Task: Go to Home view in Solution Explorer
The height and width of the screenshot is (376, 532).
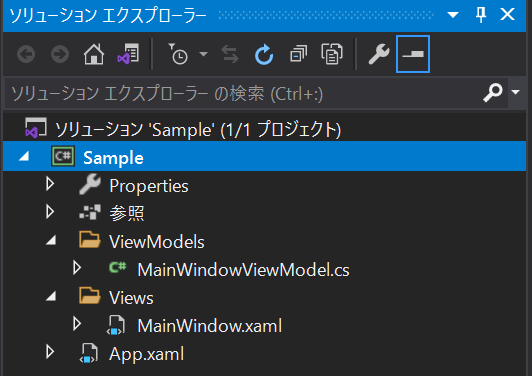Action: pyautogui.click(x=94, y=54)
